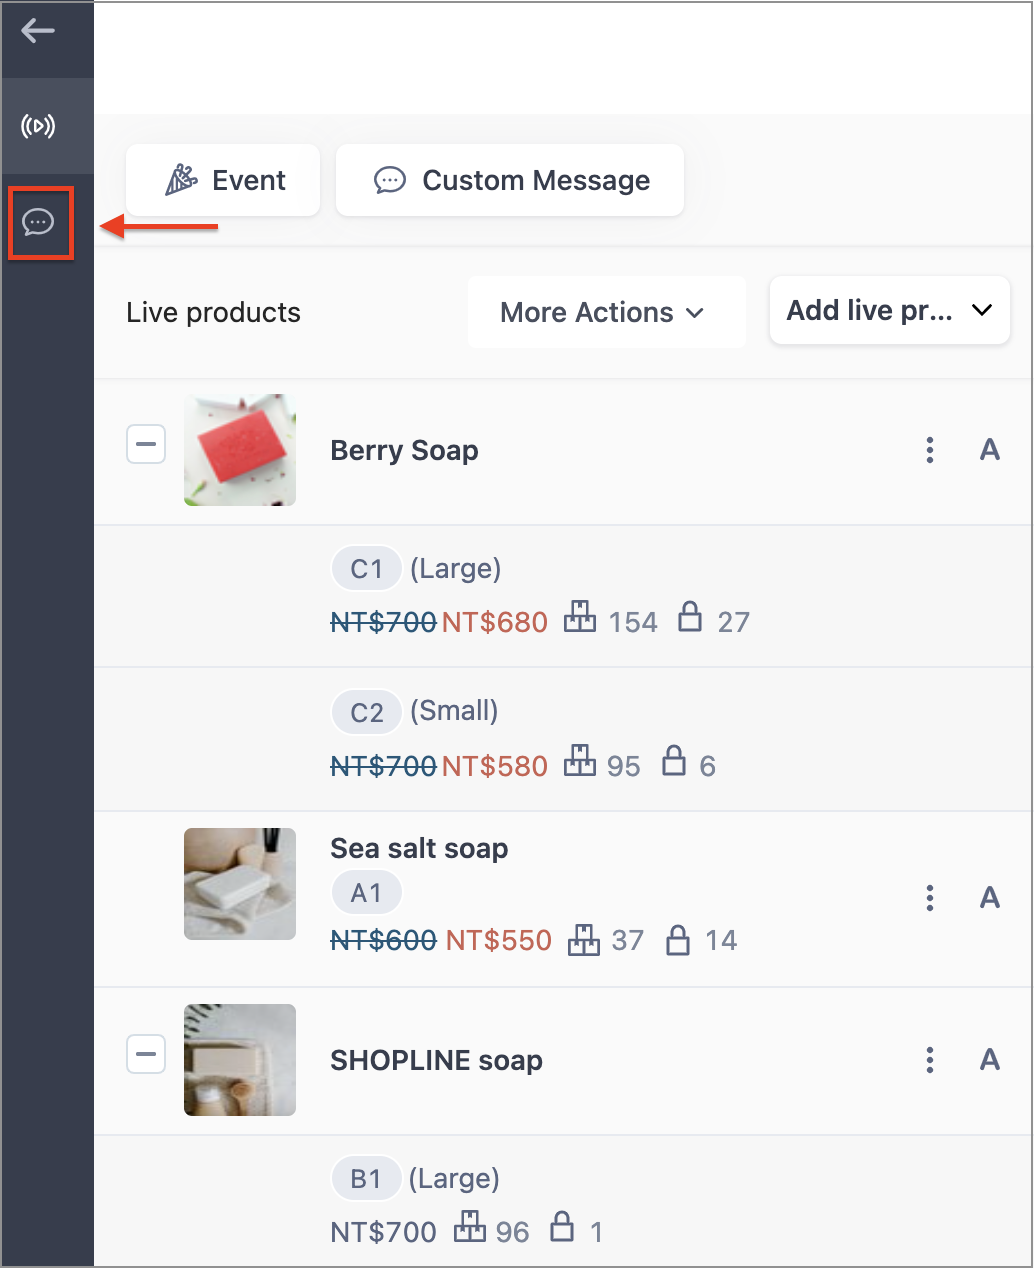Collapse Berry Soap variations
Image resolution: width=1034 pixels, height=1268 pixels.
click(146, 444)
